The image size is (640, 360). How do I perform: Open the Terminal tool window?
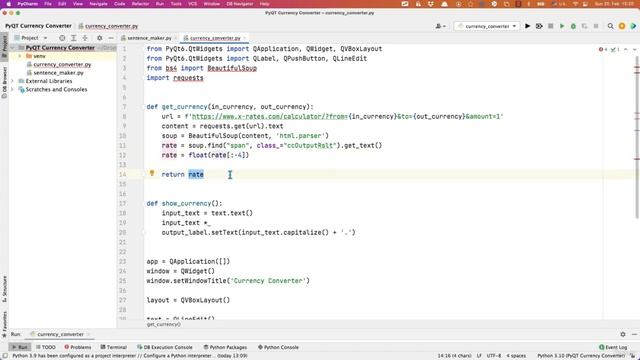(x=113, y=347)
